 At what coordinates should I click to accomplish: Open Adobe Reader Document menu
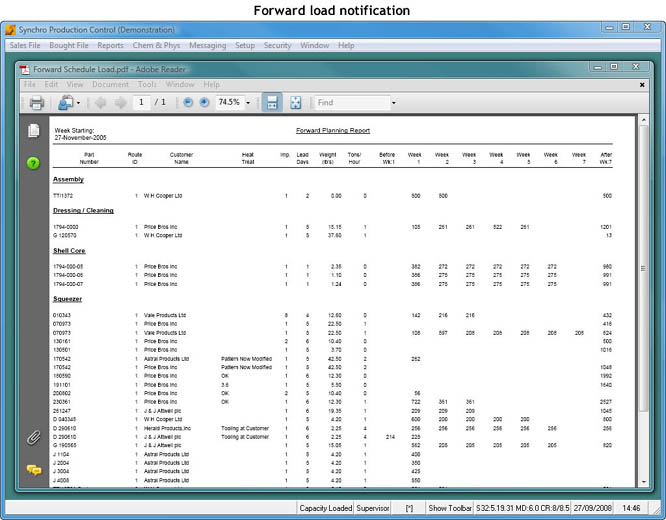tap(110, 85)
